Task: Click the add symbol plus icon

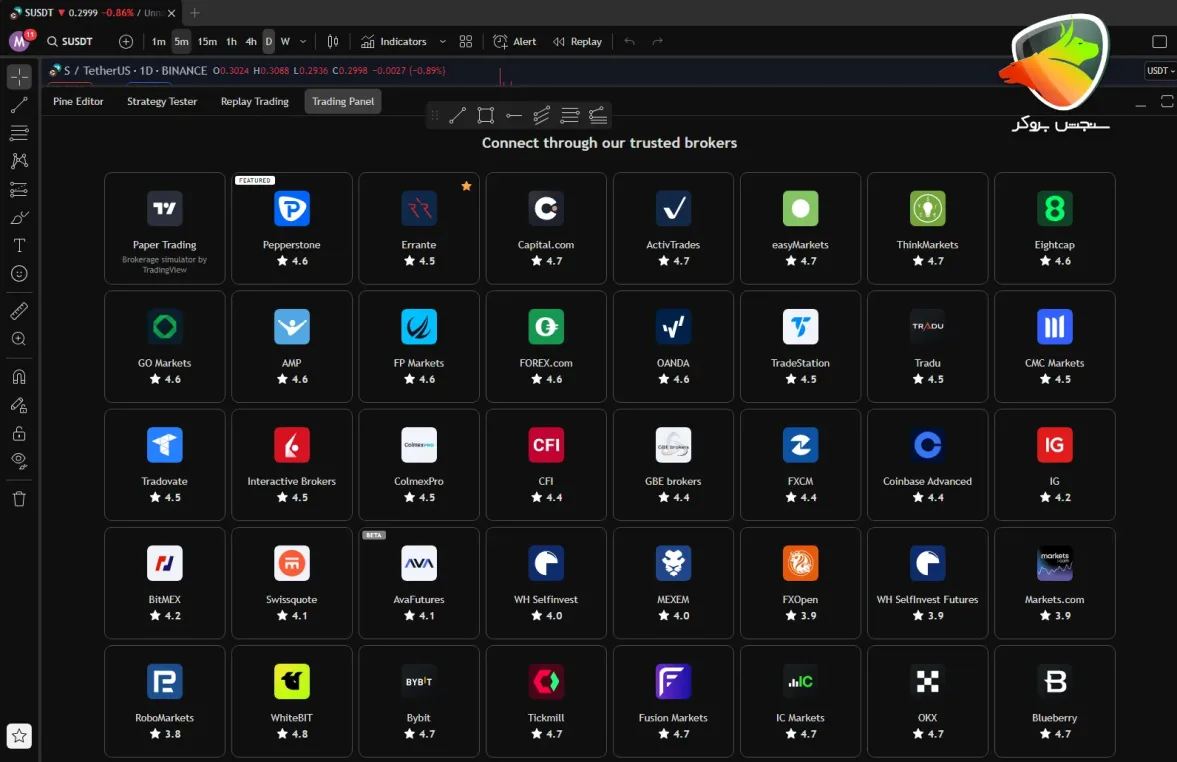Action: pos(126,41)
